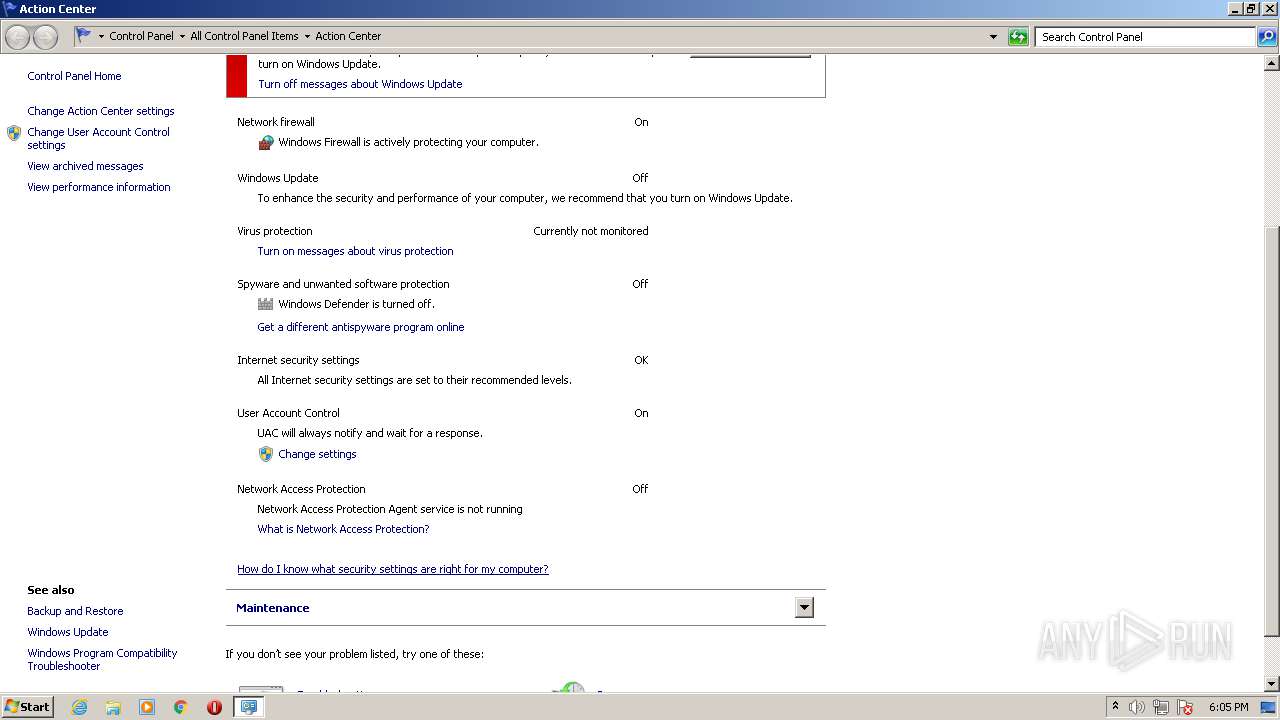Open Google Chrome from the taskbar
The image size is (1280, 720).
click(x=181, y=707)
